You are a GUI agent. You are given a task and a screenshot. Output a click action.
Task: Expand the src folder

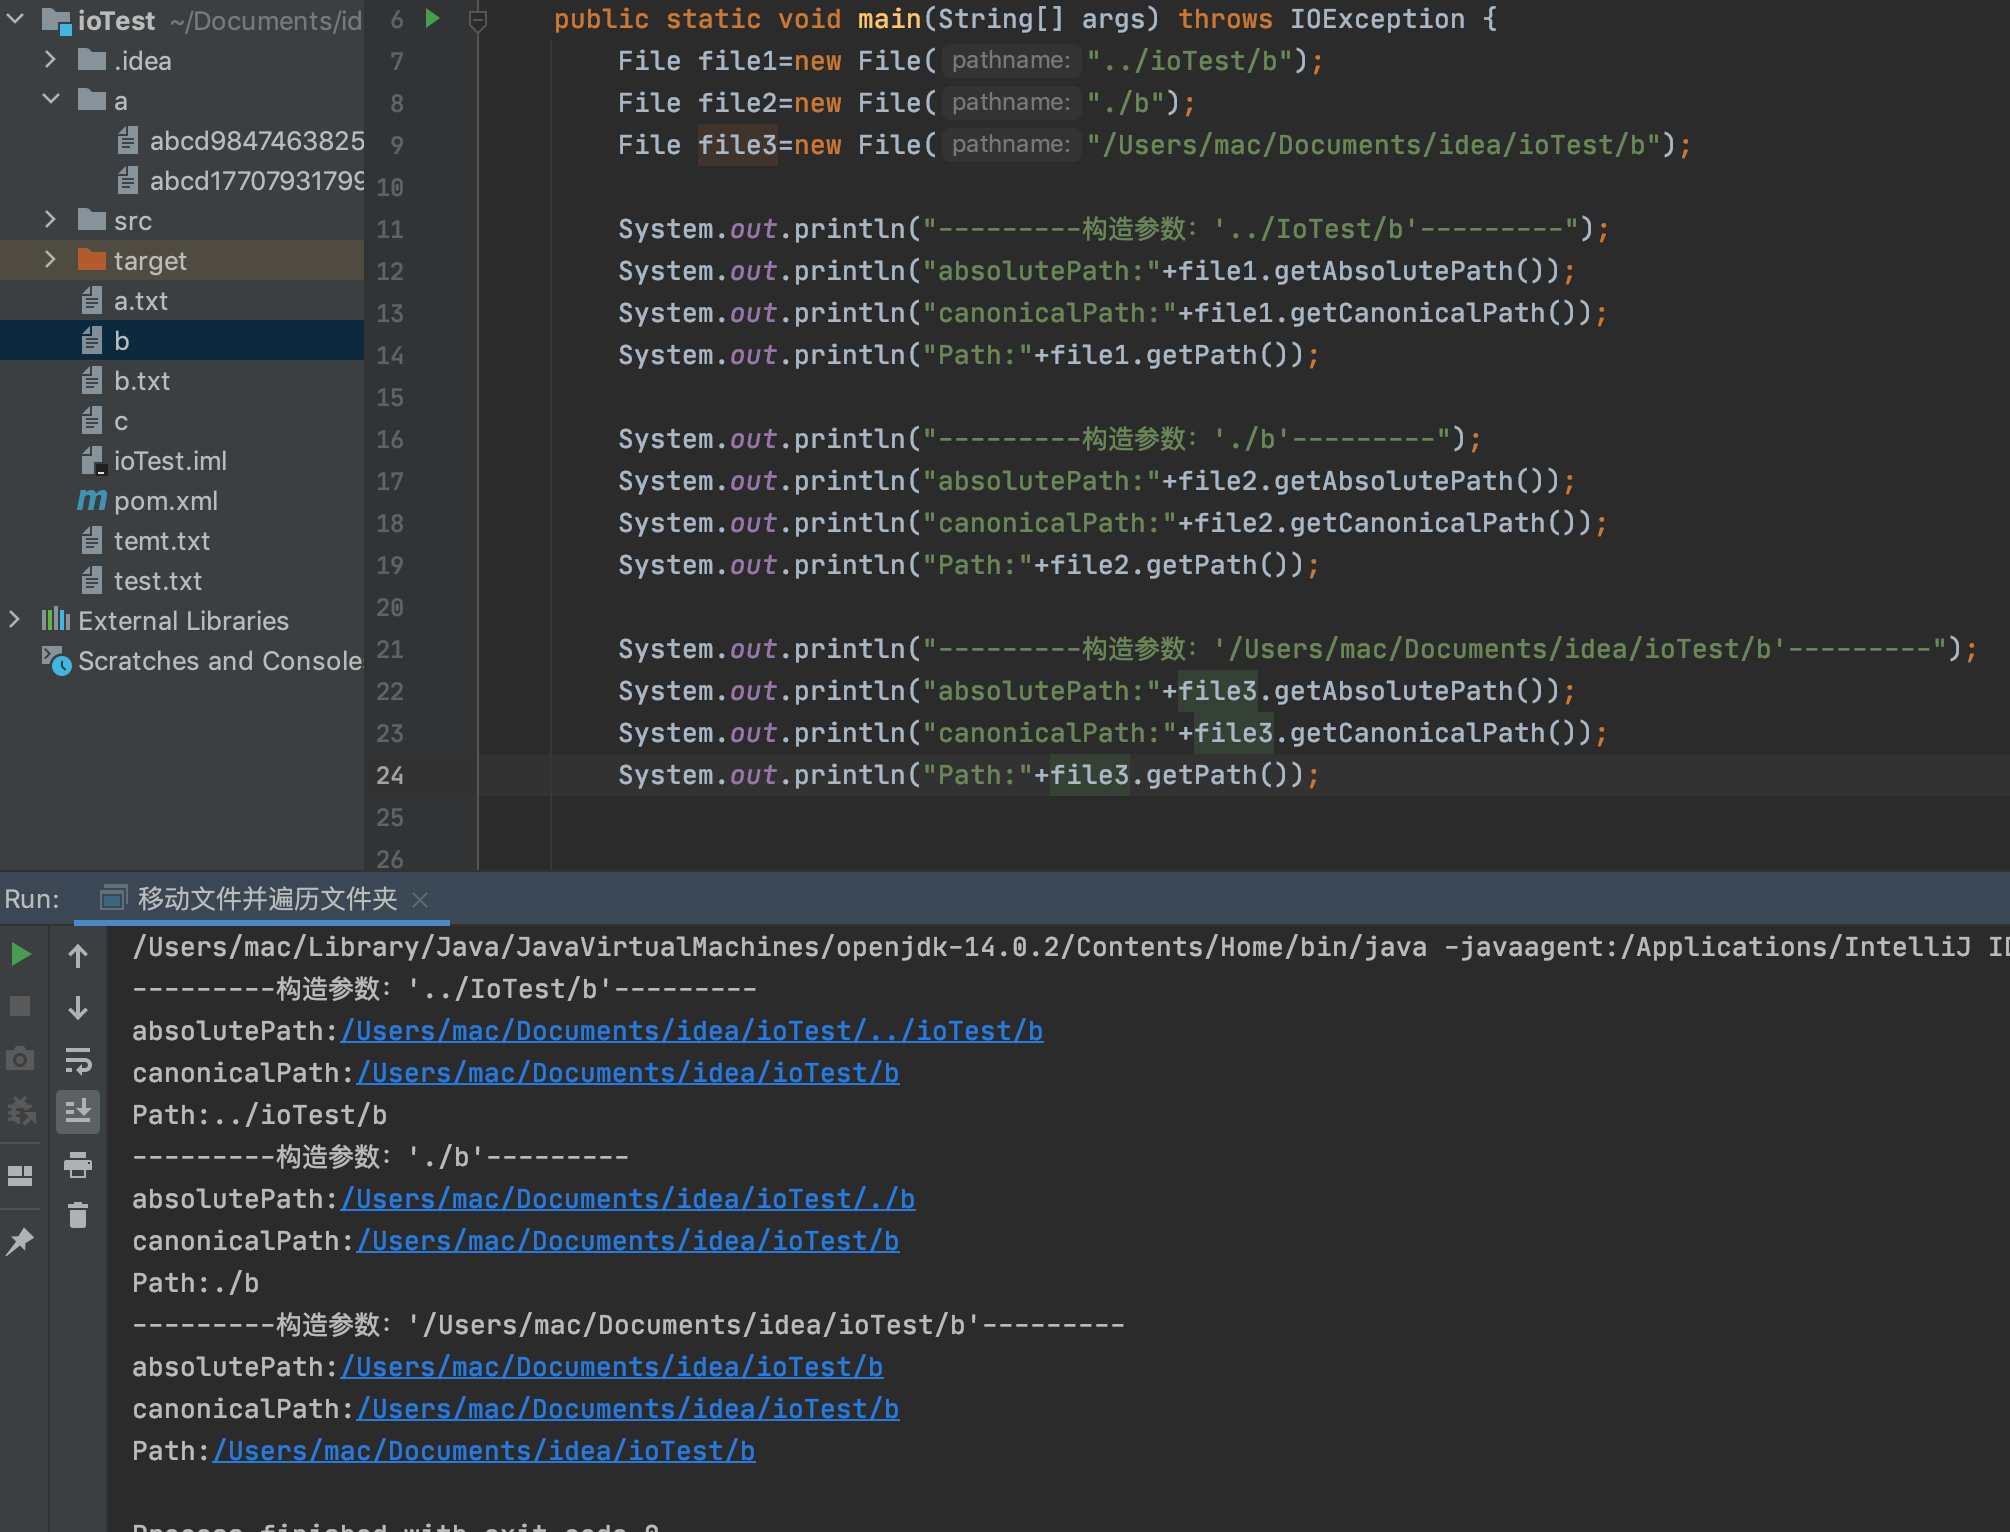50,220
